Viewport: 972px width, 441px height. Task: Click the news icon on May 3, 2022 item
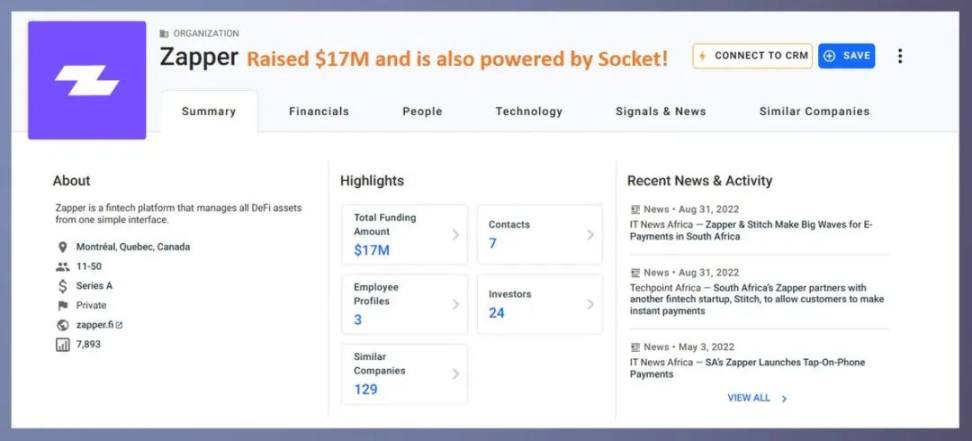[x=635, y=347]
